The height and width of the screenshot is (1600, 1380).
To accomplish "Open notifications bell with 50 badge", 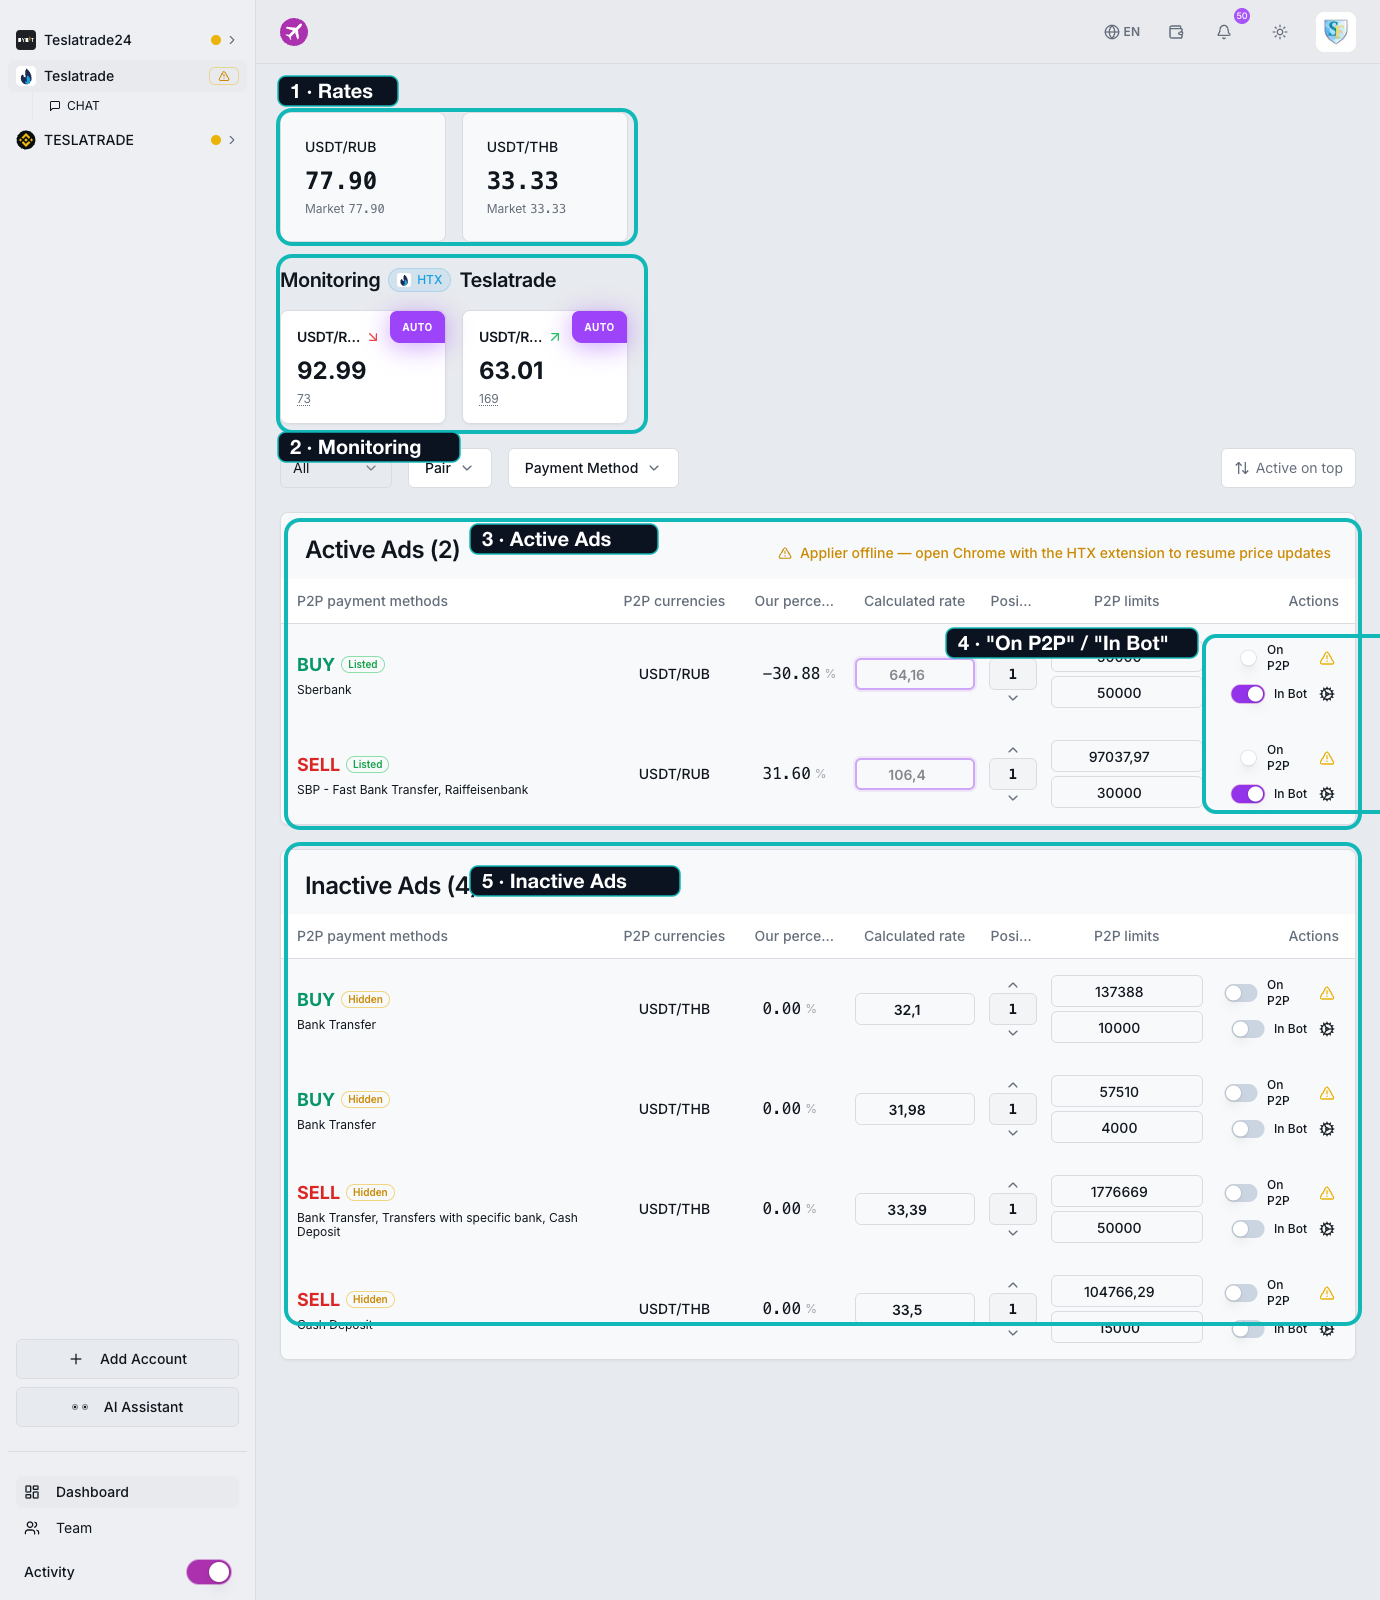I will click(x=1224, y=32).
